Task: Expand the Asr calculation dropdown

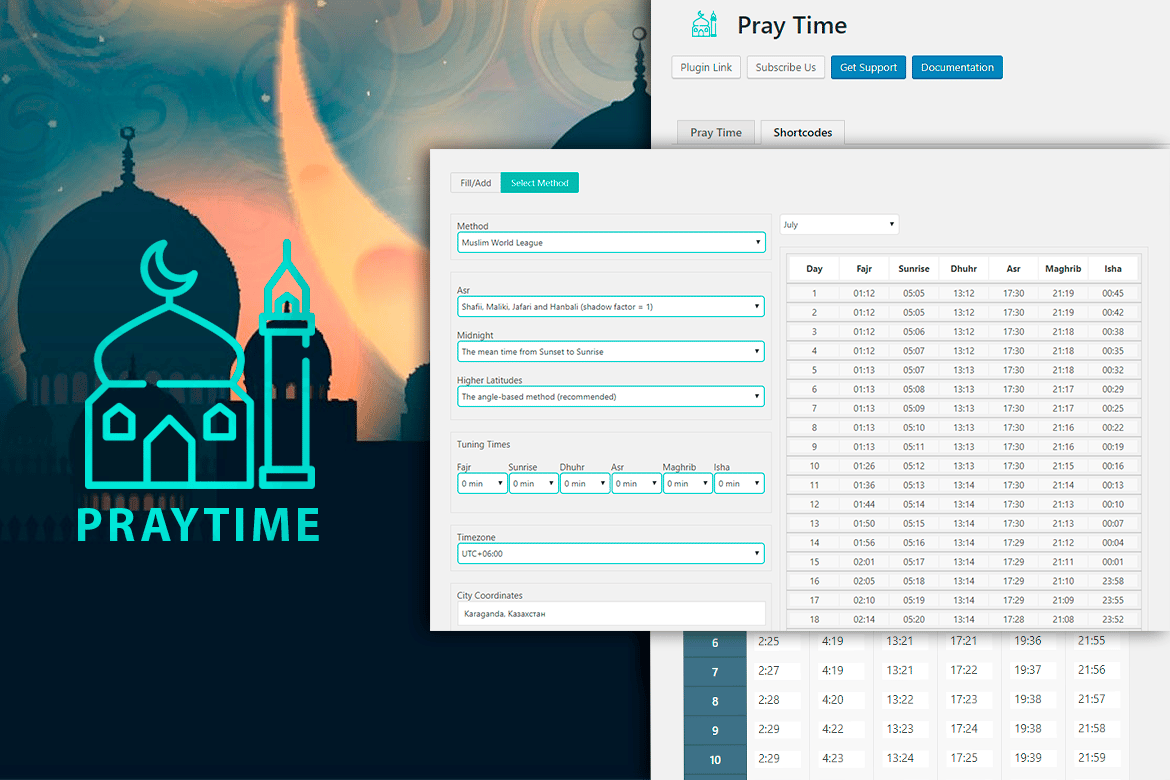Action: [x=611, y=307]
